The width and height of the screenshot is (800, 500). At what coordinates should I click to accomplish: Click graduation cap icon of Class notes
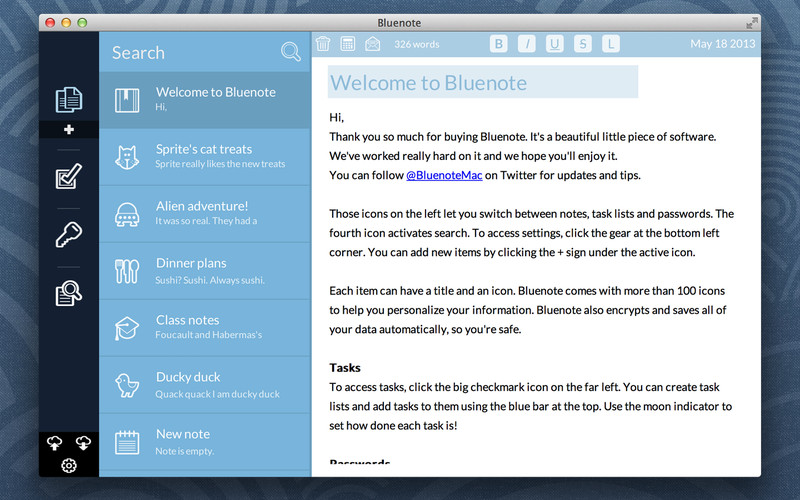(x=127, y=328)
